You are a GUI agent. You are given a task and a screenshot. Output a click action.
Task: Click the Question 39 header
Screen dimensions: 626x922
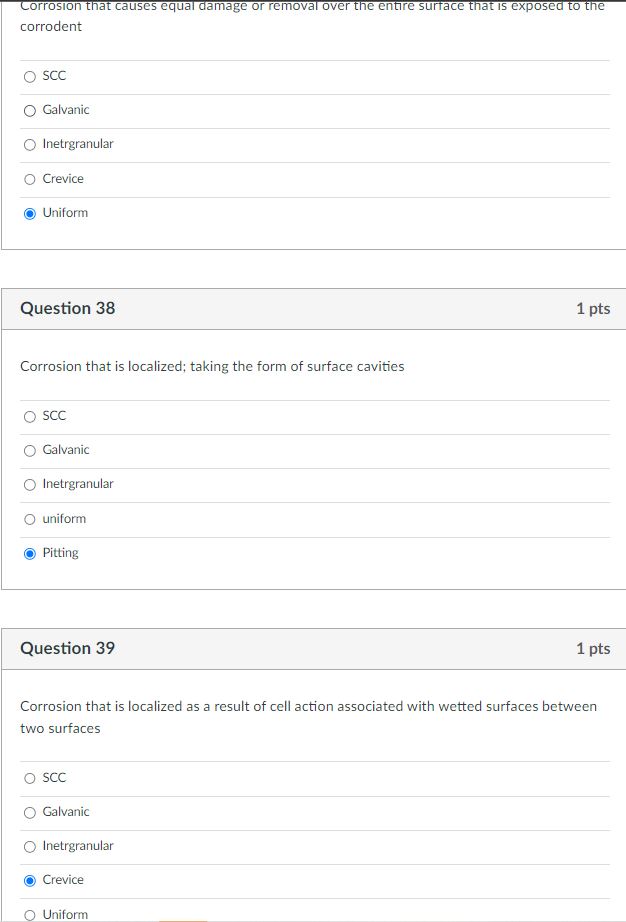pyautogui.click(x=68, y=648)
